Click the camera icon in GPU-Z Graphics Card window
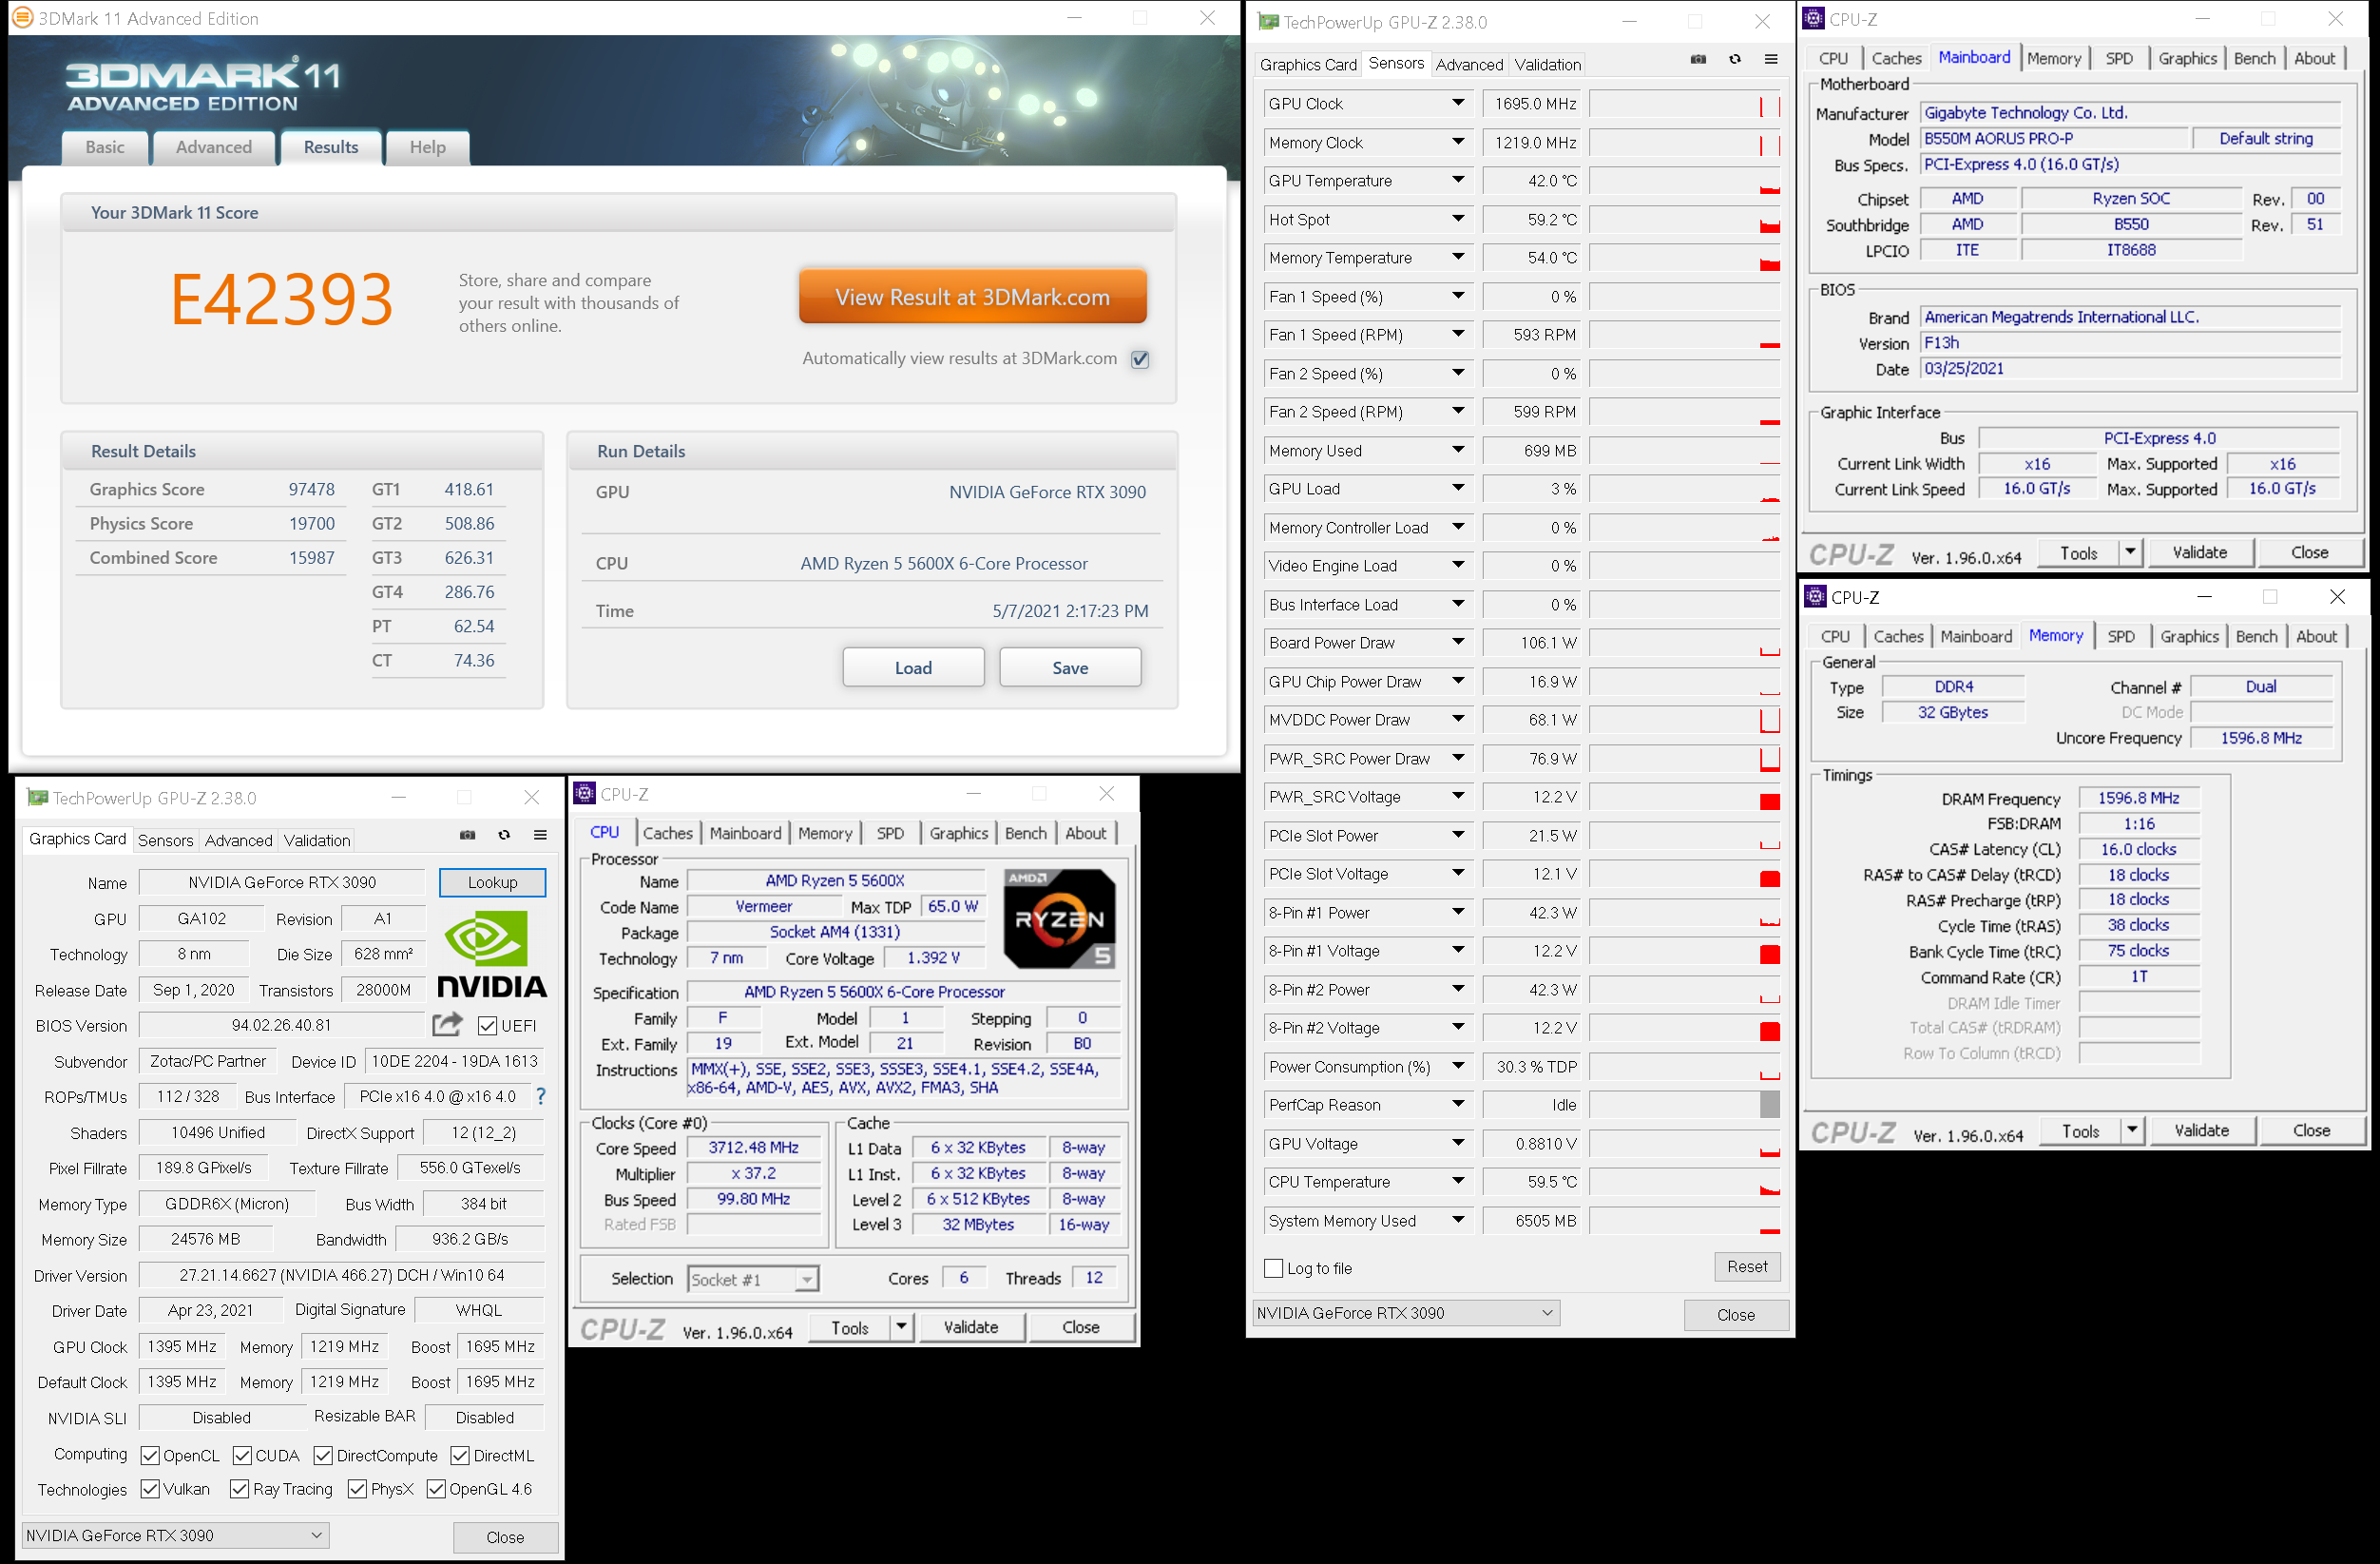 [x=467, y=835]
